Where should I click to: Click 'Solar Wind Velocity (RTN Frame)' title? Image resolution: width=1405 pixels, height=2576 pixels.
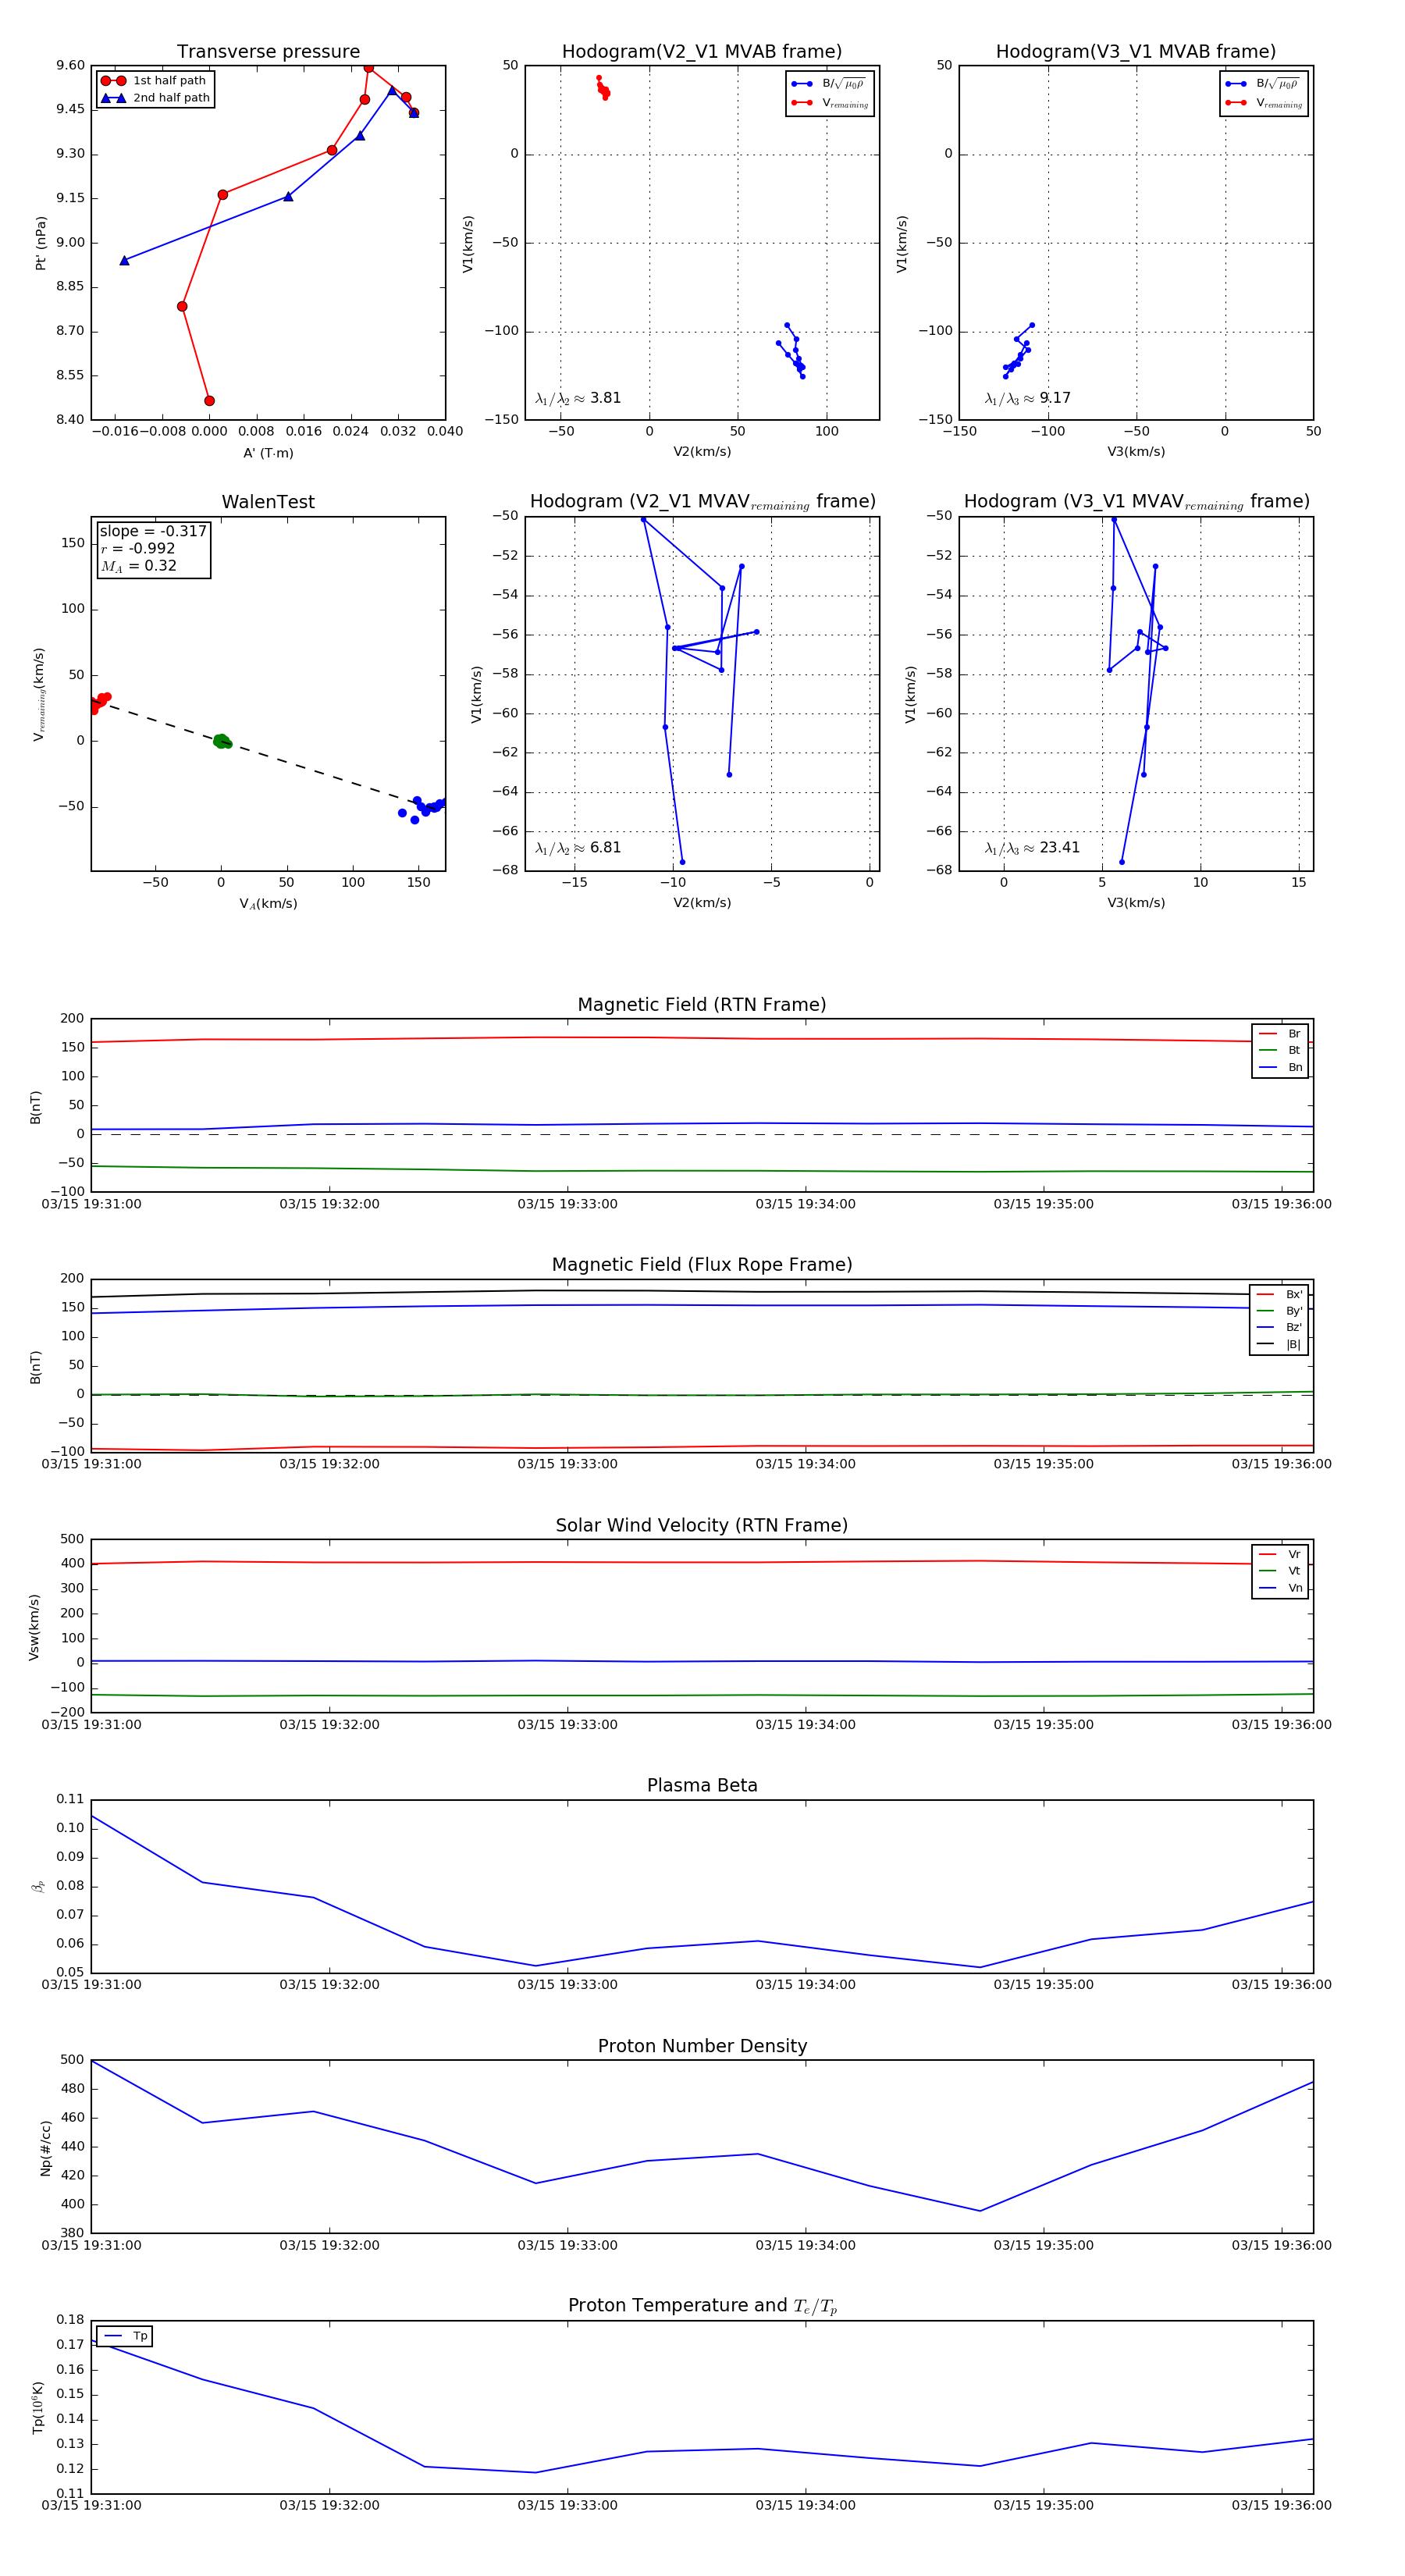pyautogui.click(x=702, y=1526)
